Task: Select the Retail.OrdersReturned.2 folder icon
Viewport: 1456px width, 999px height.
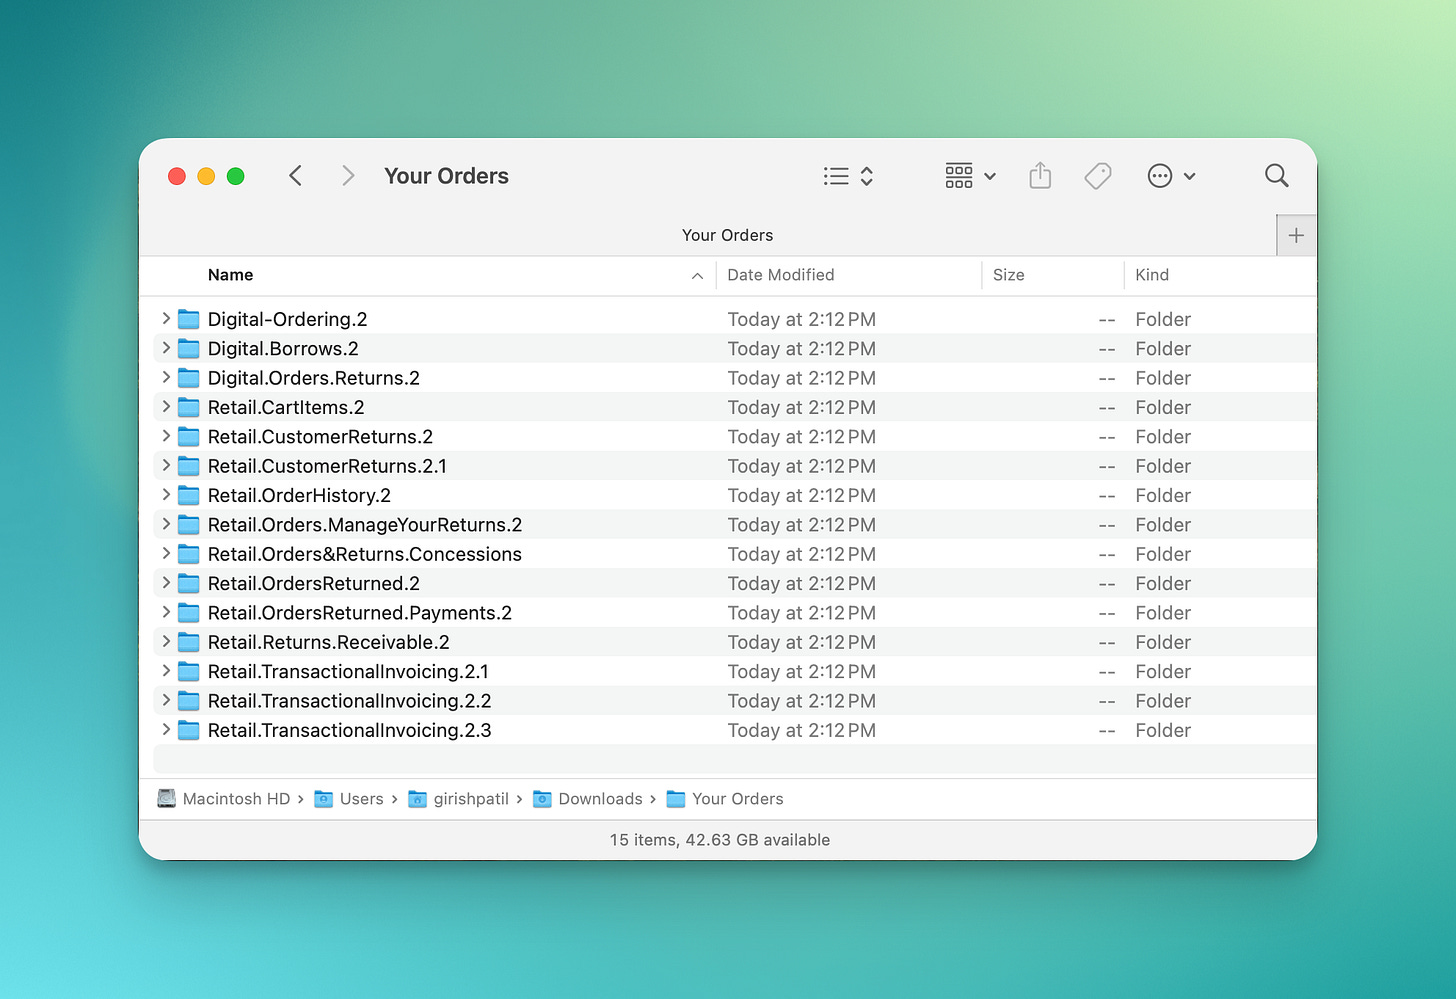Action: tap(189, 583)
